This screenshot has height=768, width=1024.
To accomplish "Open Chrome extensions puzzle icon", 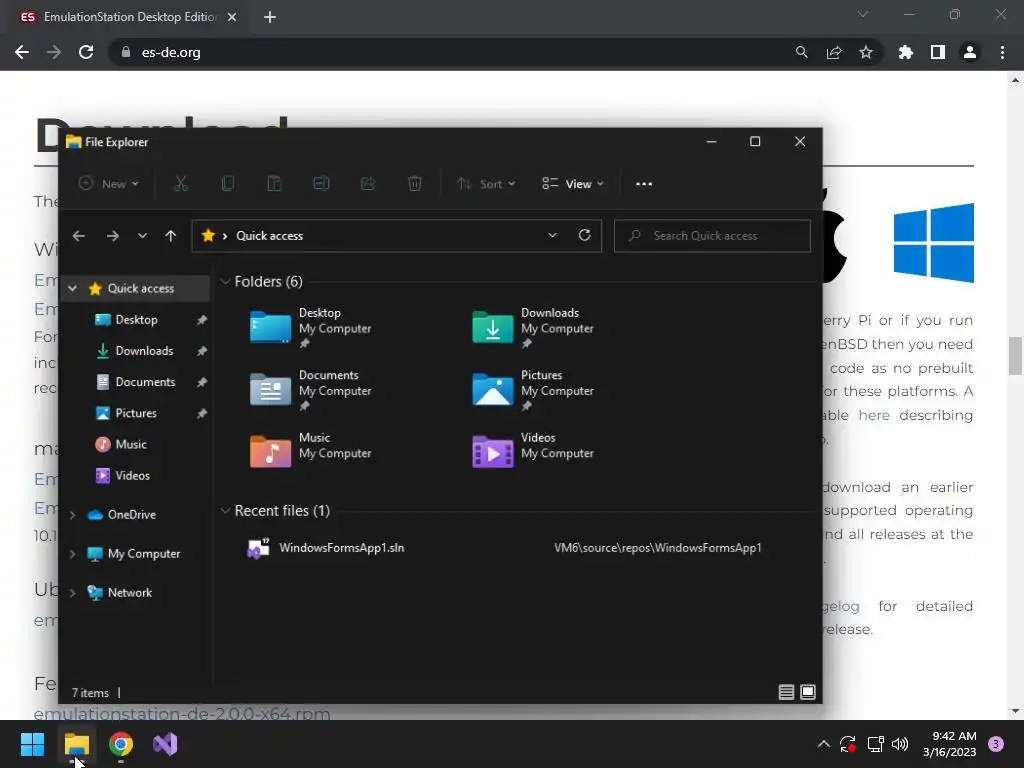I will (x=906, y=52).
